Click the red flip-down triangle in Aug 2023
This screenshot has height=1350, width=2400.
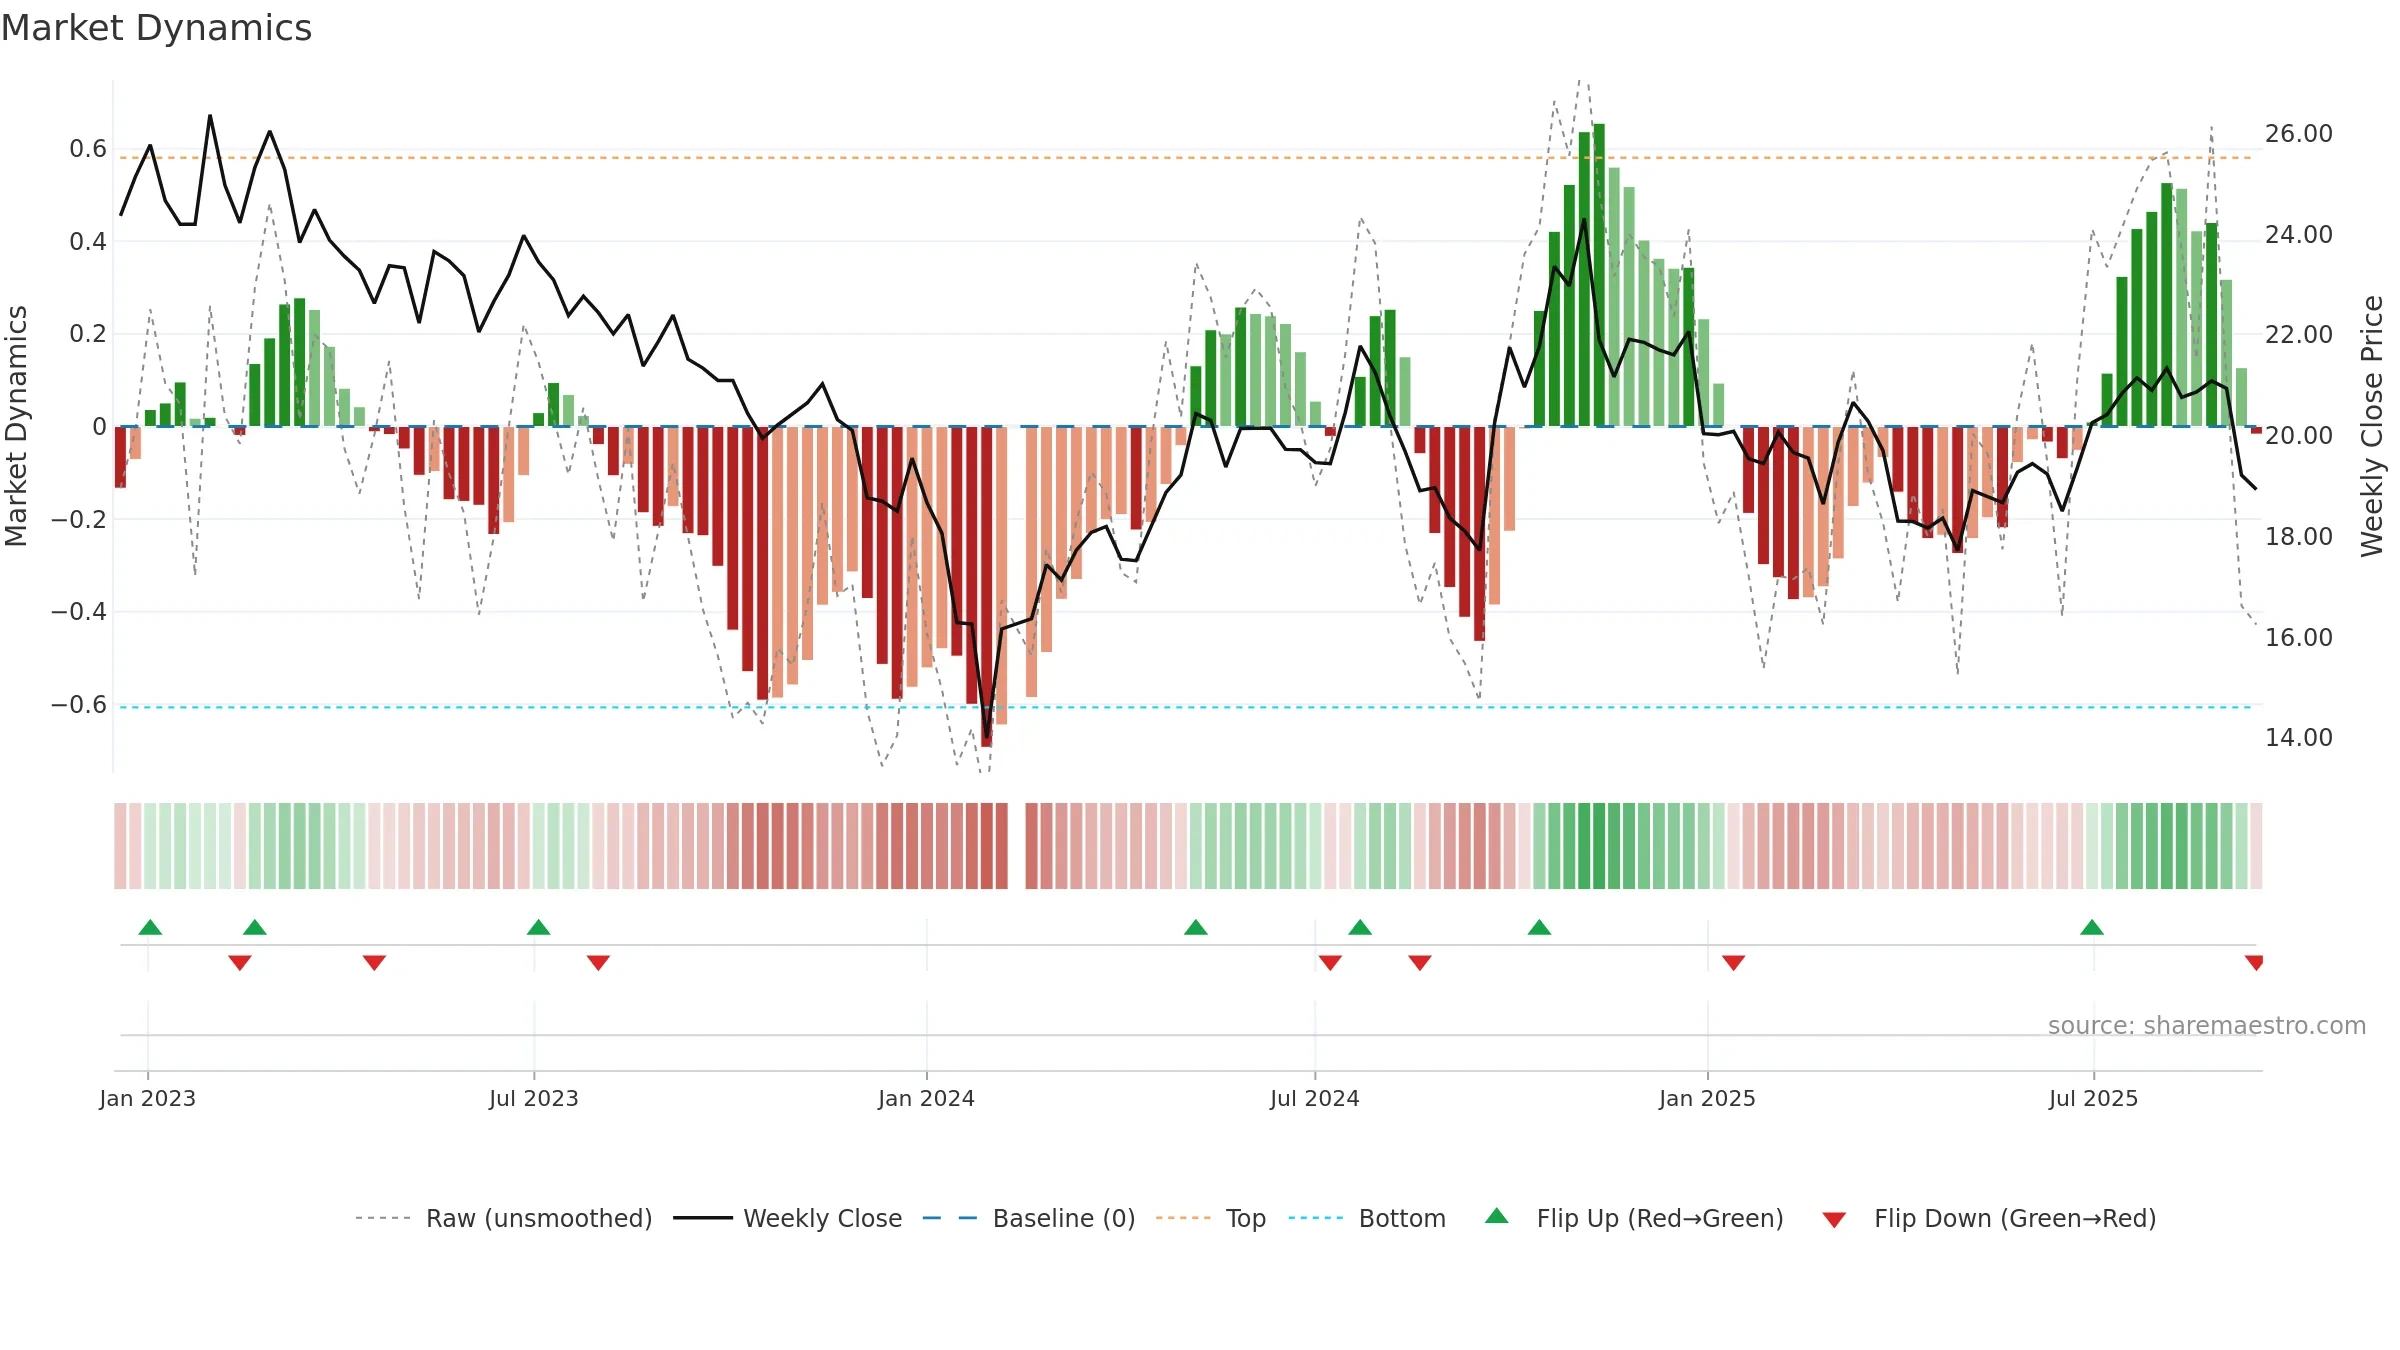click(x=599, y=962)
